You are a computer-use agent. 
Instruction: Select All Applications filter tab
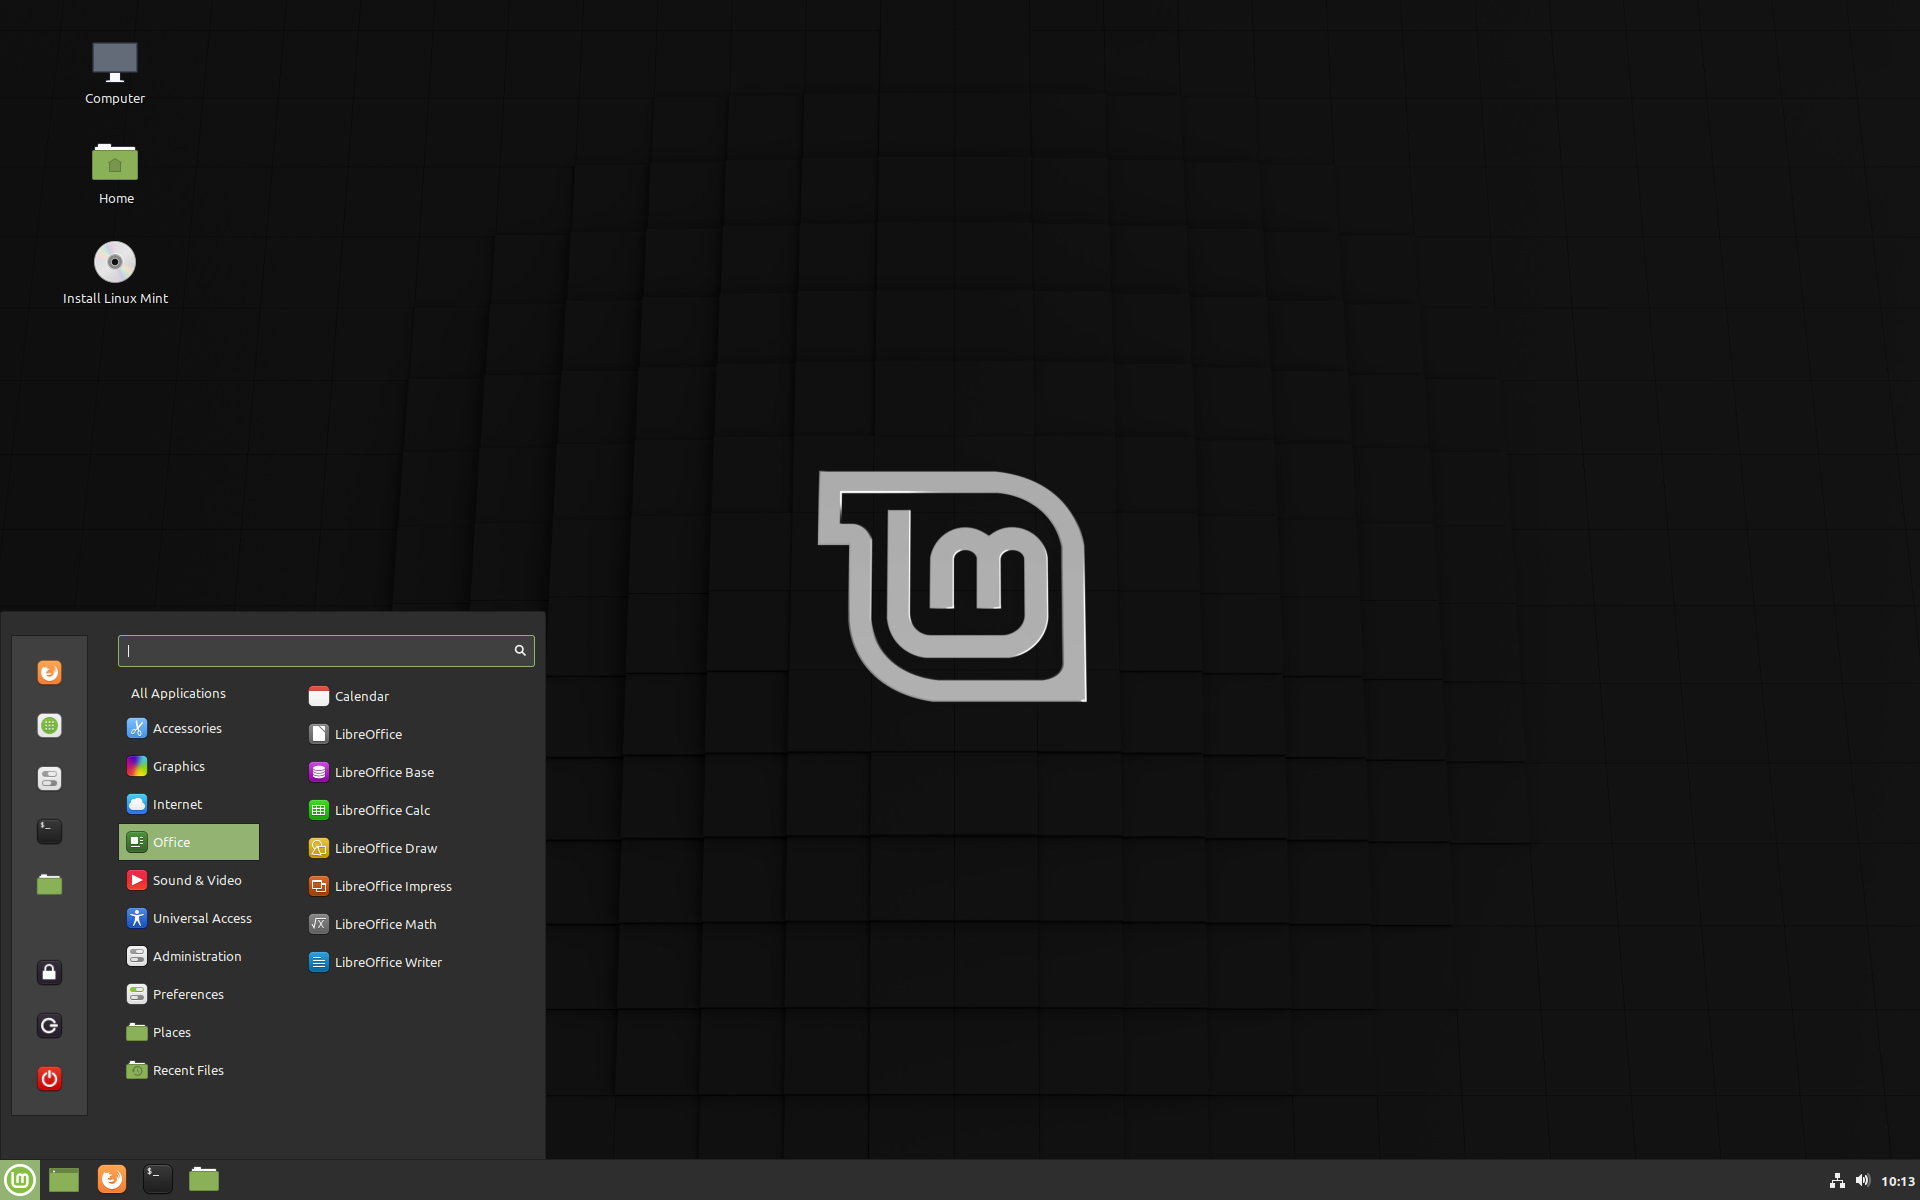tap(177, 691)
